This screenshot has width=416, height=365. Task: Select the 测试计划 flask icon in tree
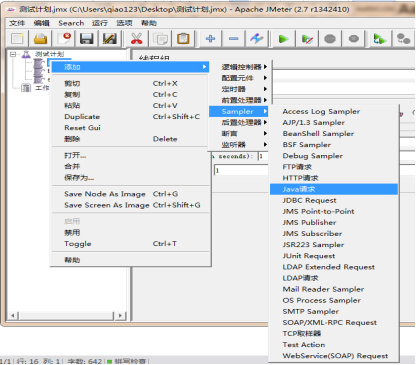coord(26,54)
